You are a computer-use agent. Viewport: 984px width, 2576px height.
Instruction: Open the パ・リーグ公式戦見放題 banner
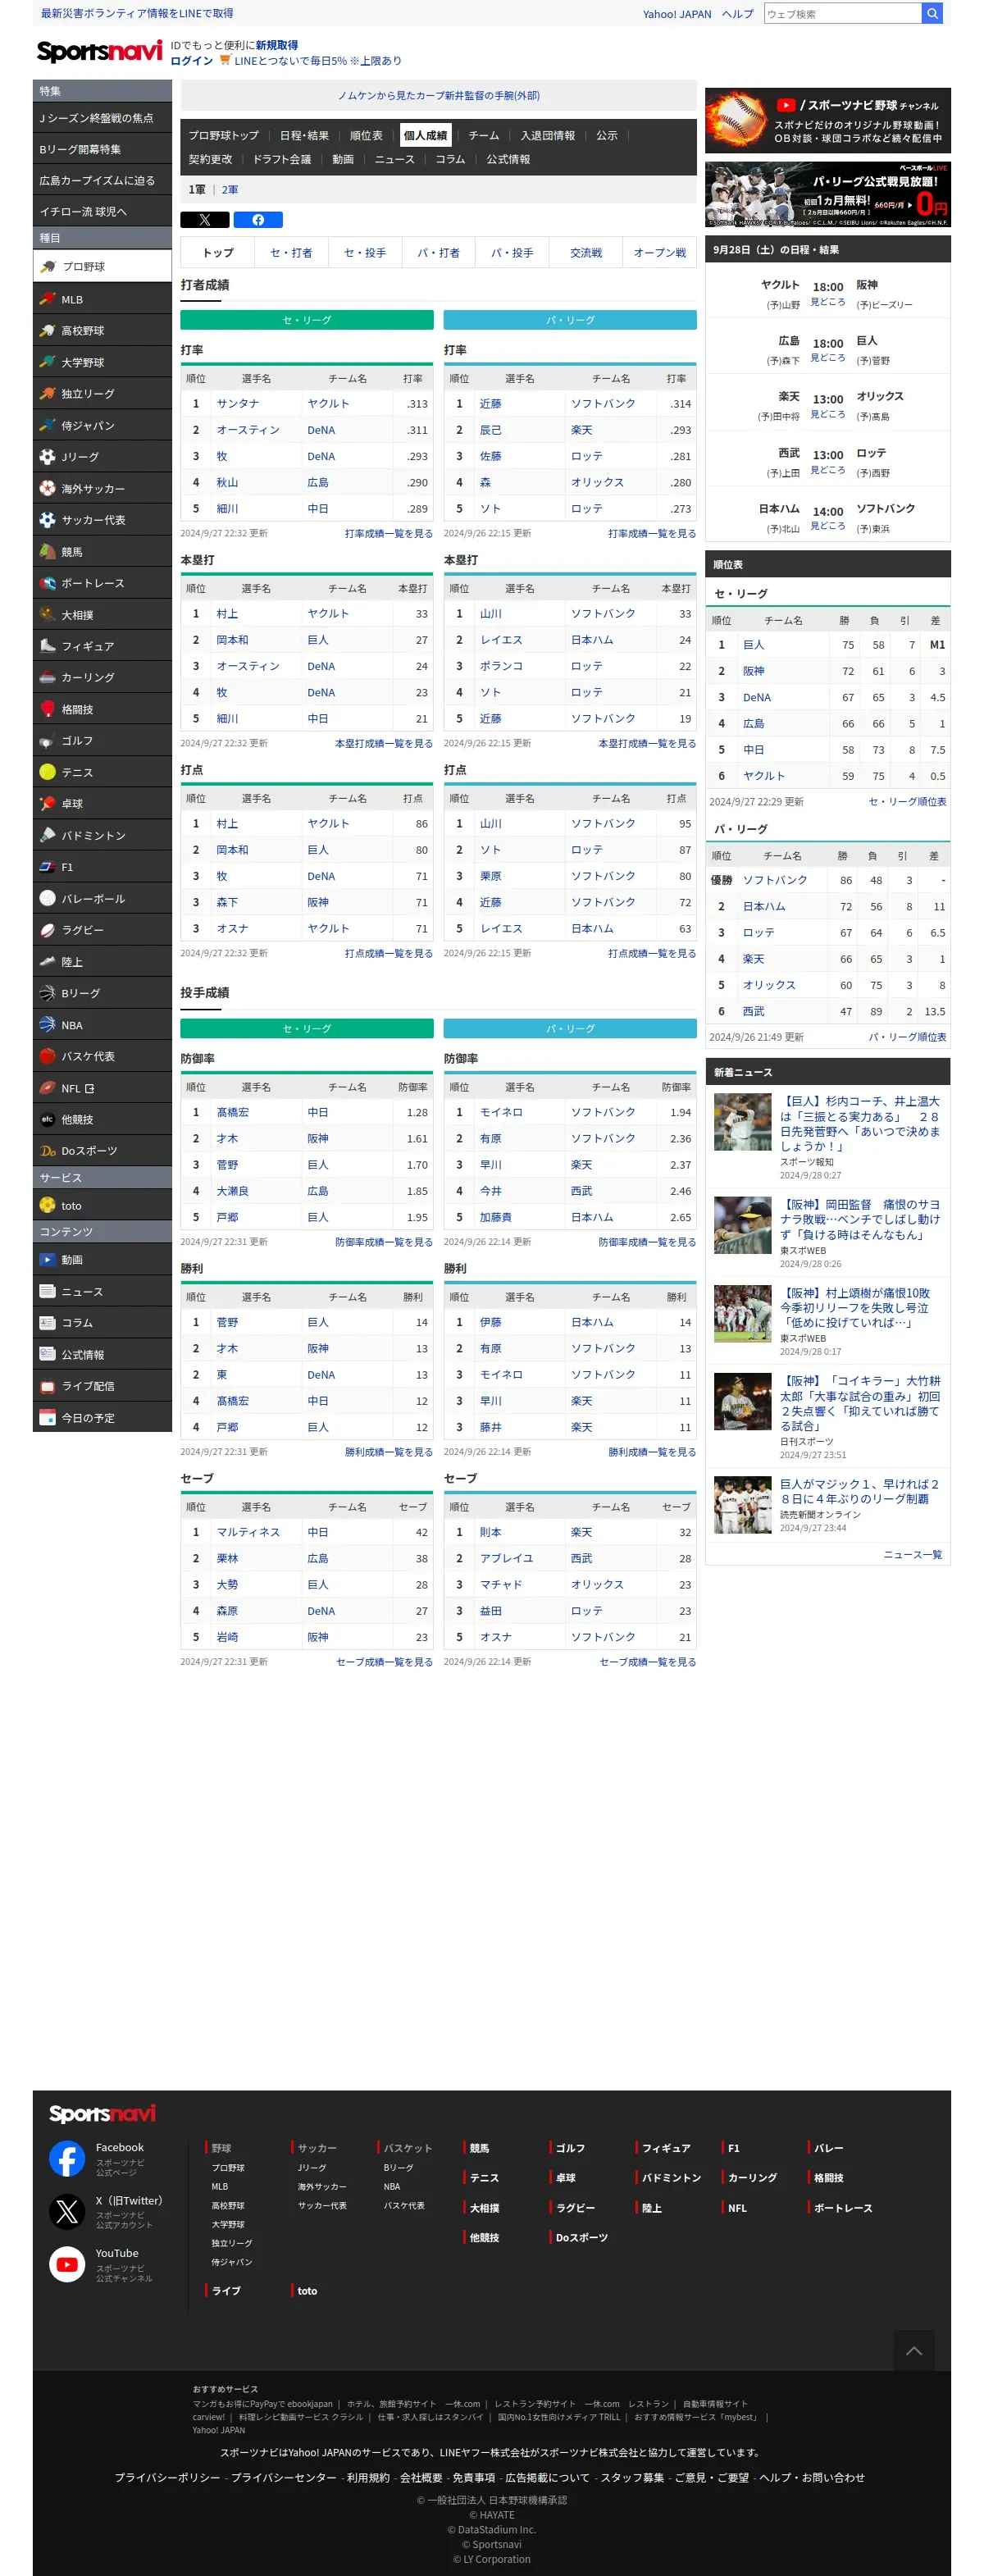click(827, 195)
